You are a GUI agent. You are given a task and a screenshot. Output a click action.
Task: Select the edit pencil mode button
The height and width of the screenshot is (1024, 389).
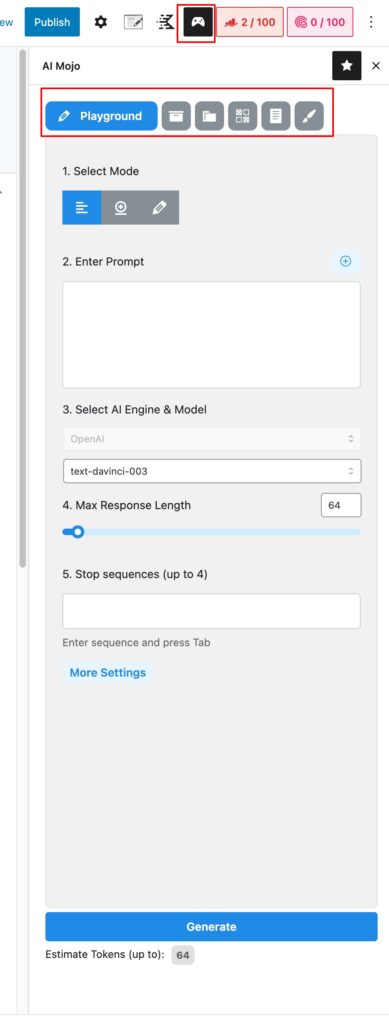(159, 208)
